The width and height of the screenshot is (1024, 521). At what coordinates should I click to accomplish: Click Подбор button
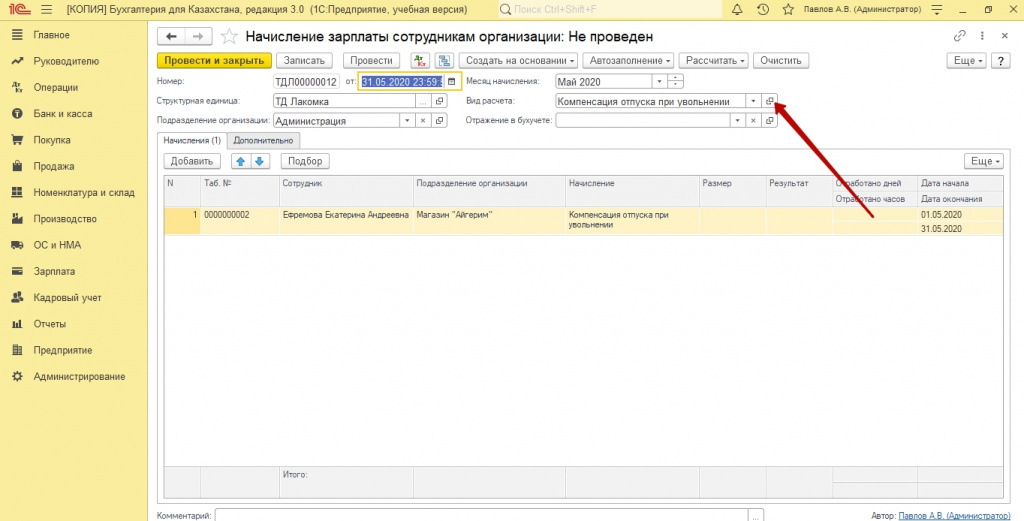[x=305, y=161]
